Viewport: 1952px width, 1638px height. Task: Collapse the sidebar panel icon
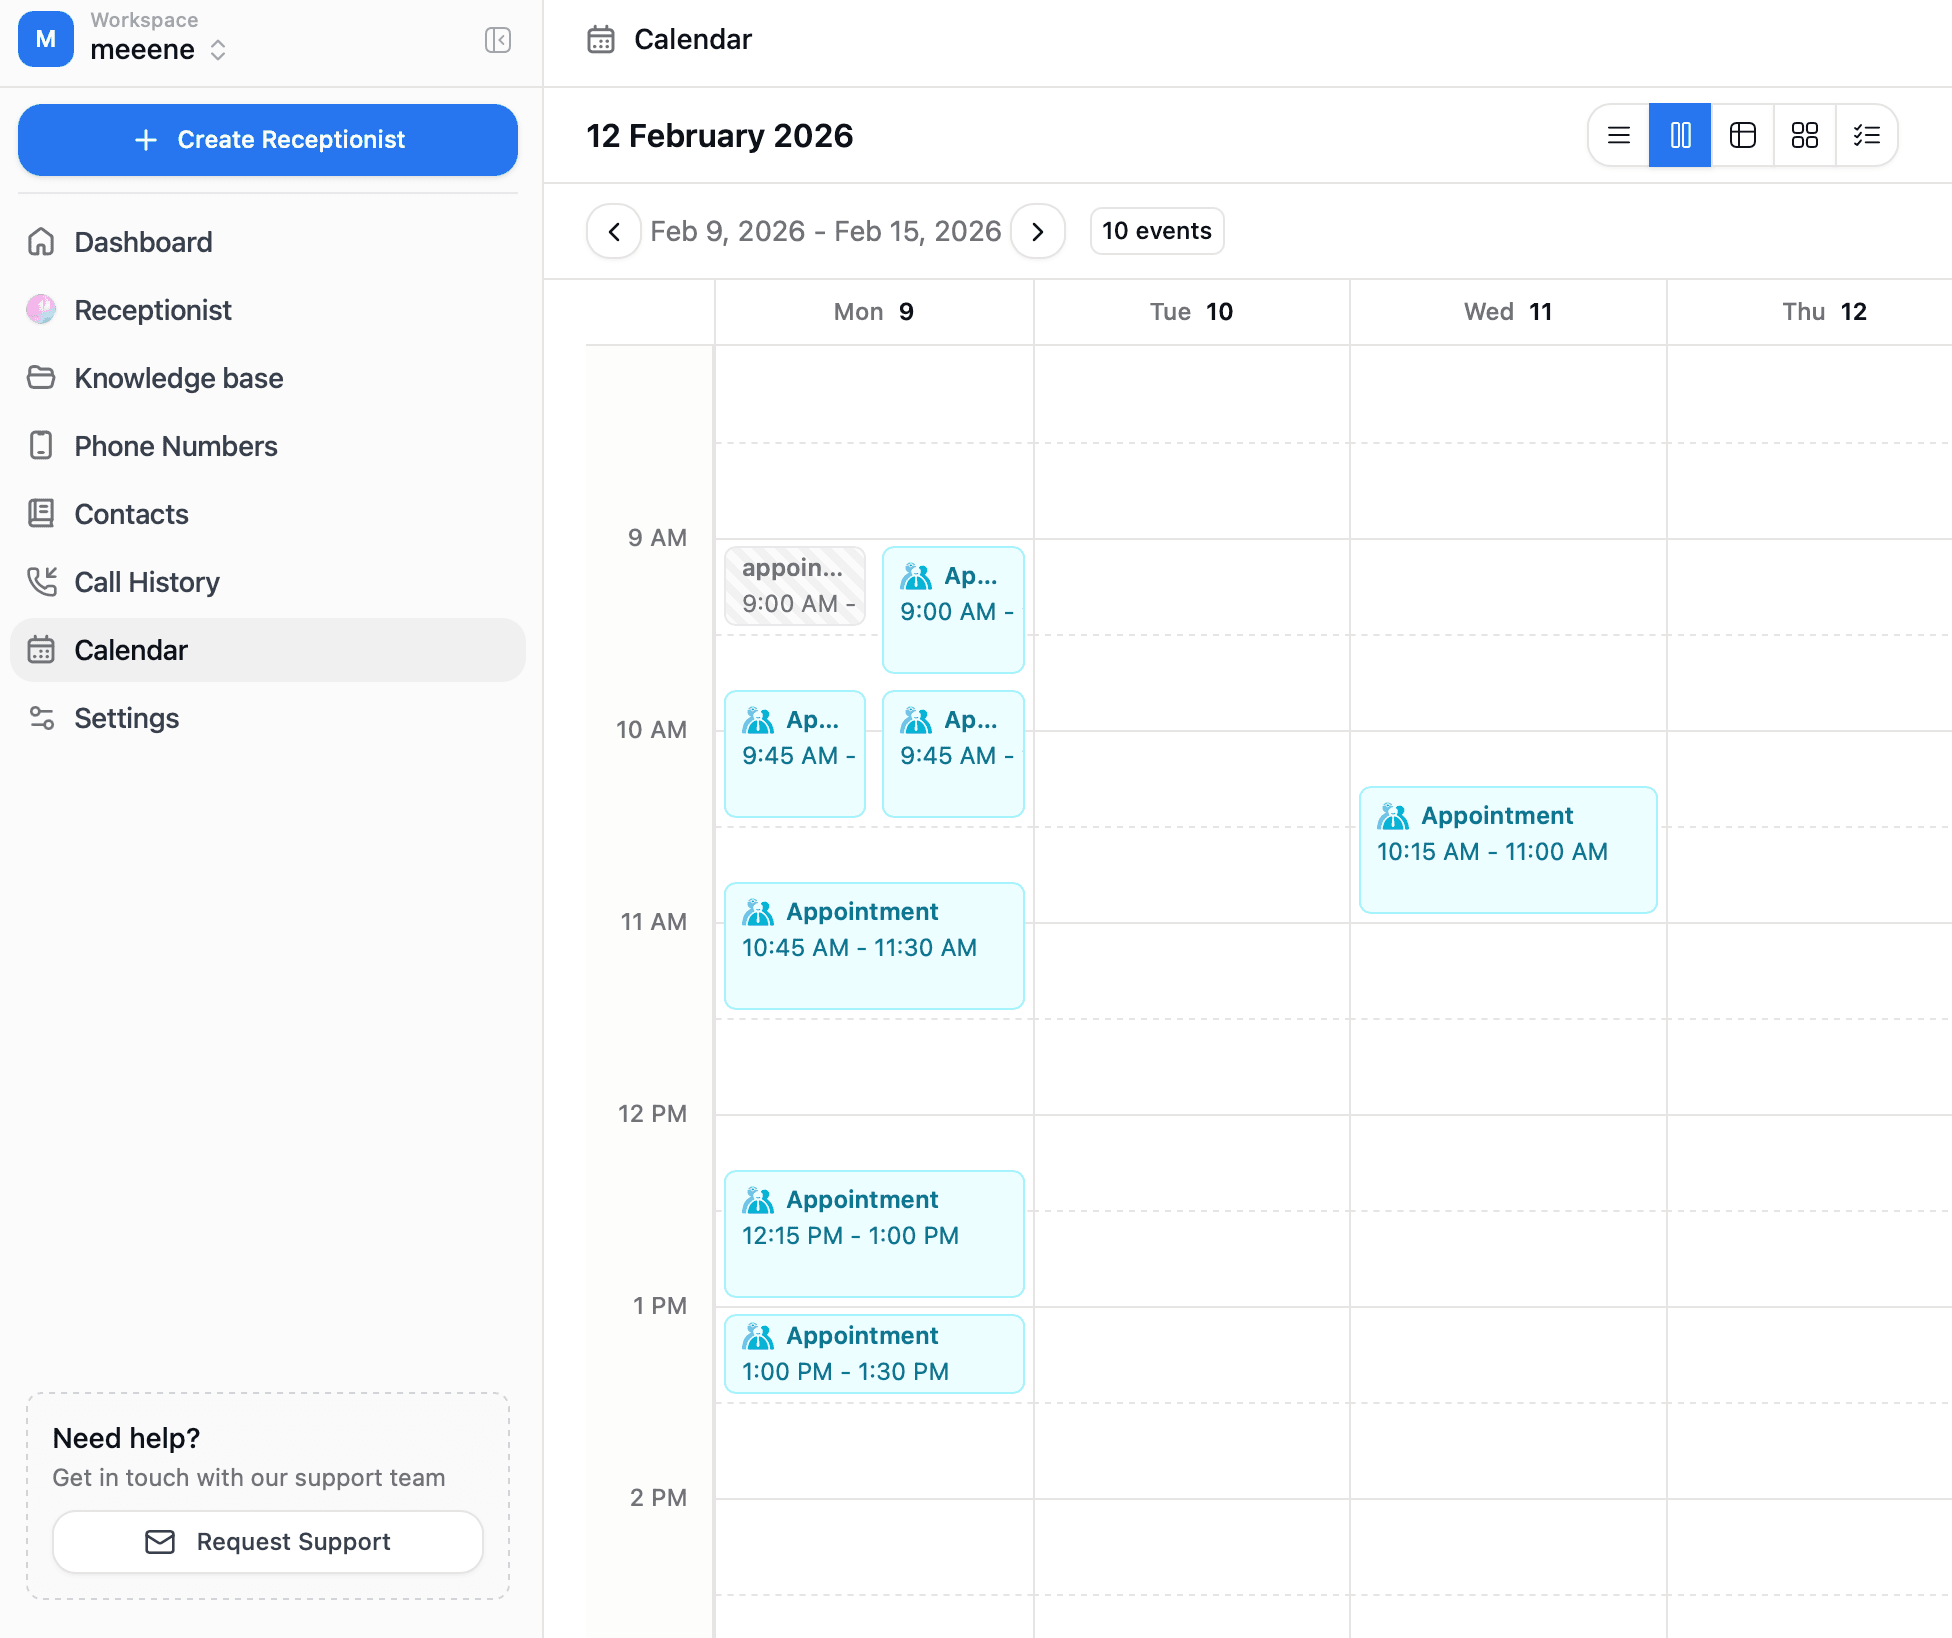pyautogui.click(x=497, y=40)
